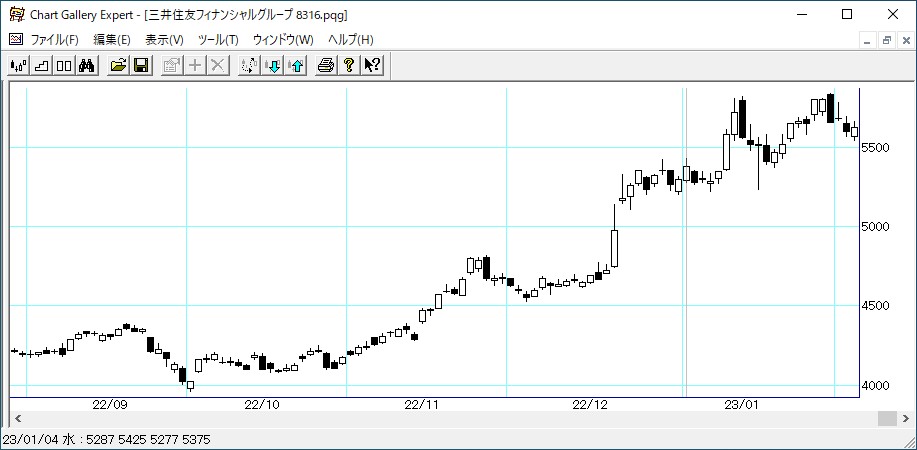The height and width of the screenshot is (450, 917).
Task: Click the 4500 price axis label
Action: tap(875, 305)
